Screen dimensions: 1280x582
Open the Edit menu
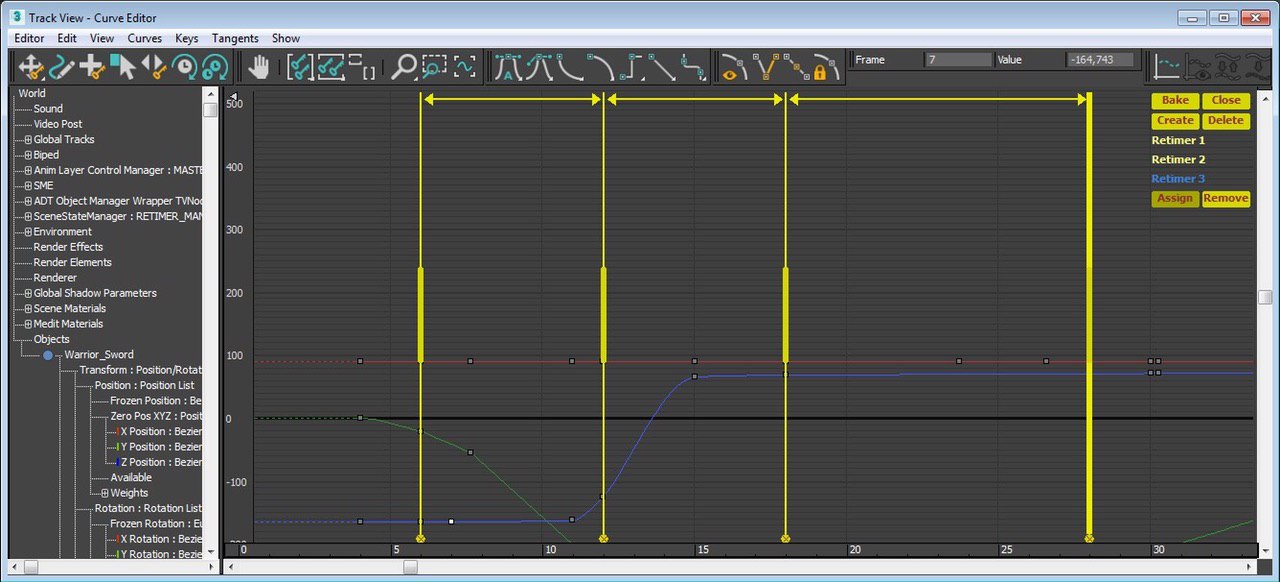pyautogui.click(x=67, y=38)
